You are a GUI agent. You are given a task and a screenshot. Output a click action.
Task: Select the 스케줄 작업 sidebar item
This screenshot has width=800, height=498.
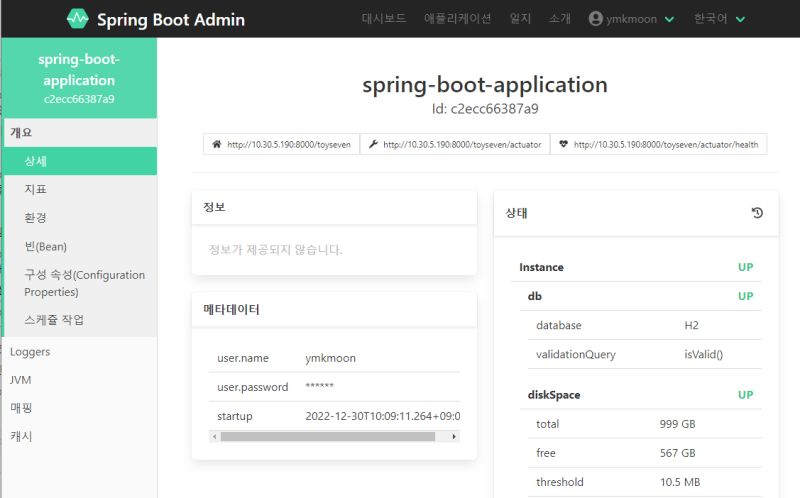pyautogui.click(x=80, y=320)
